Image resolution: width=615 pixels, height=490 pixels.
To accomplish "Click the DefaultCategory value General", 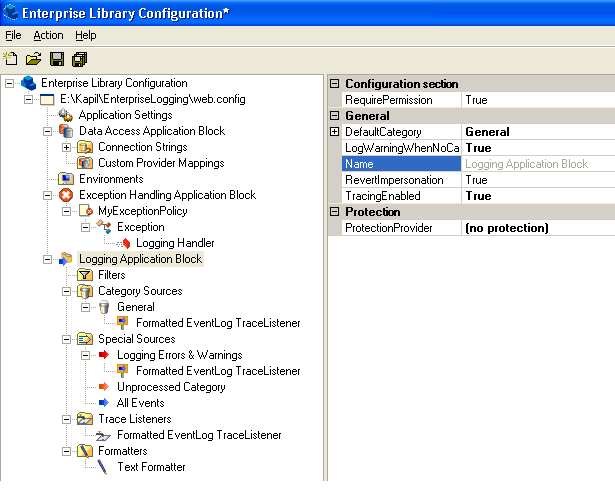I will 538,132.
